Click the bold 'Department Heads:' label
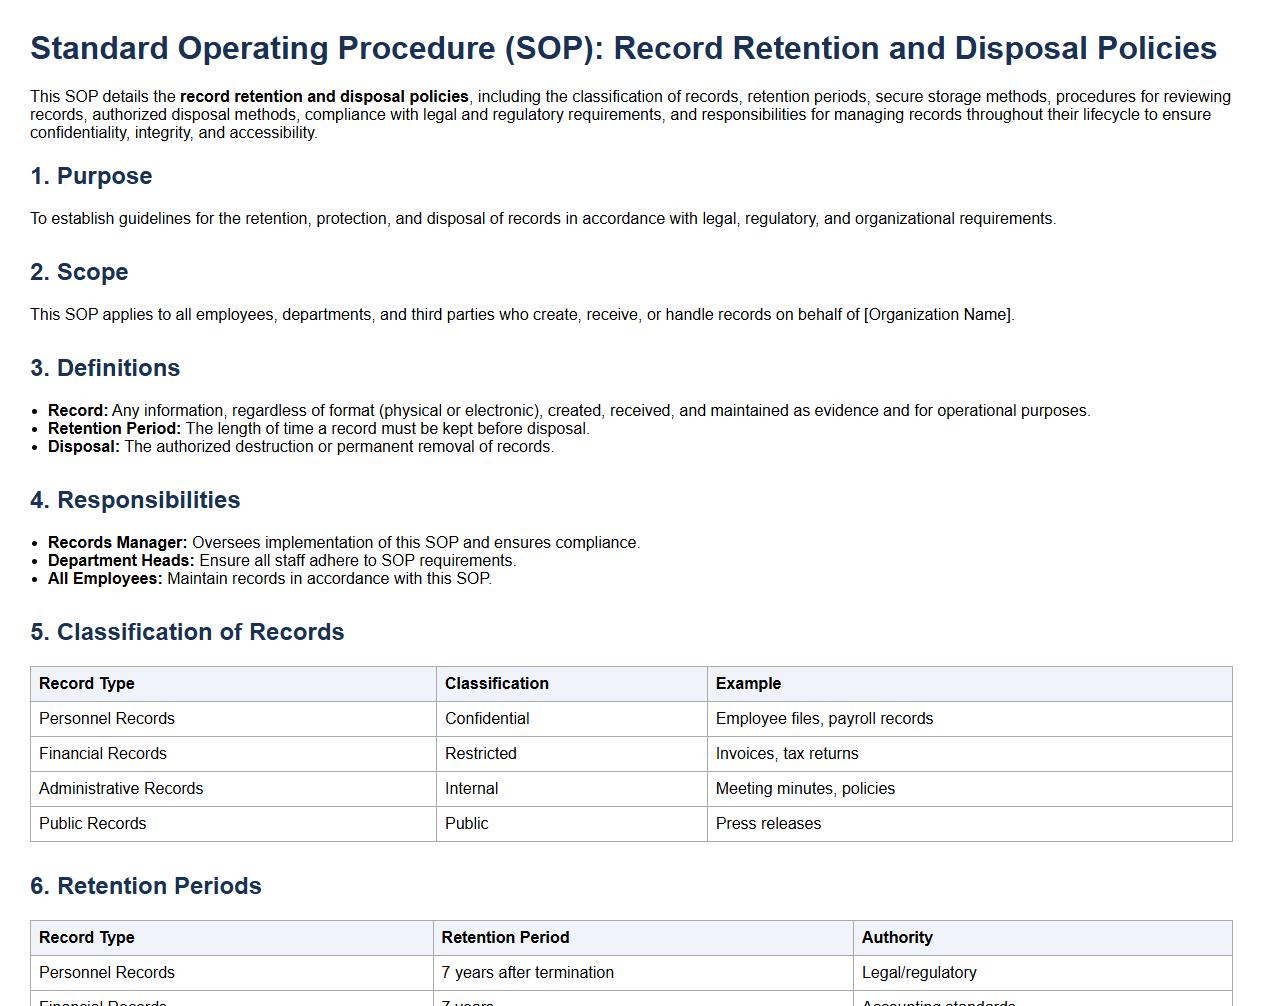 121,560
